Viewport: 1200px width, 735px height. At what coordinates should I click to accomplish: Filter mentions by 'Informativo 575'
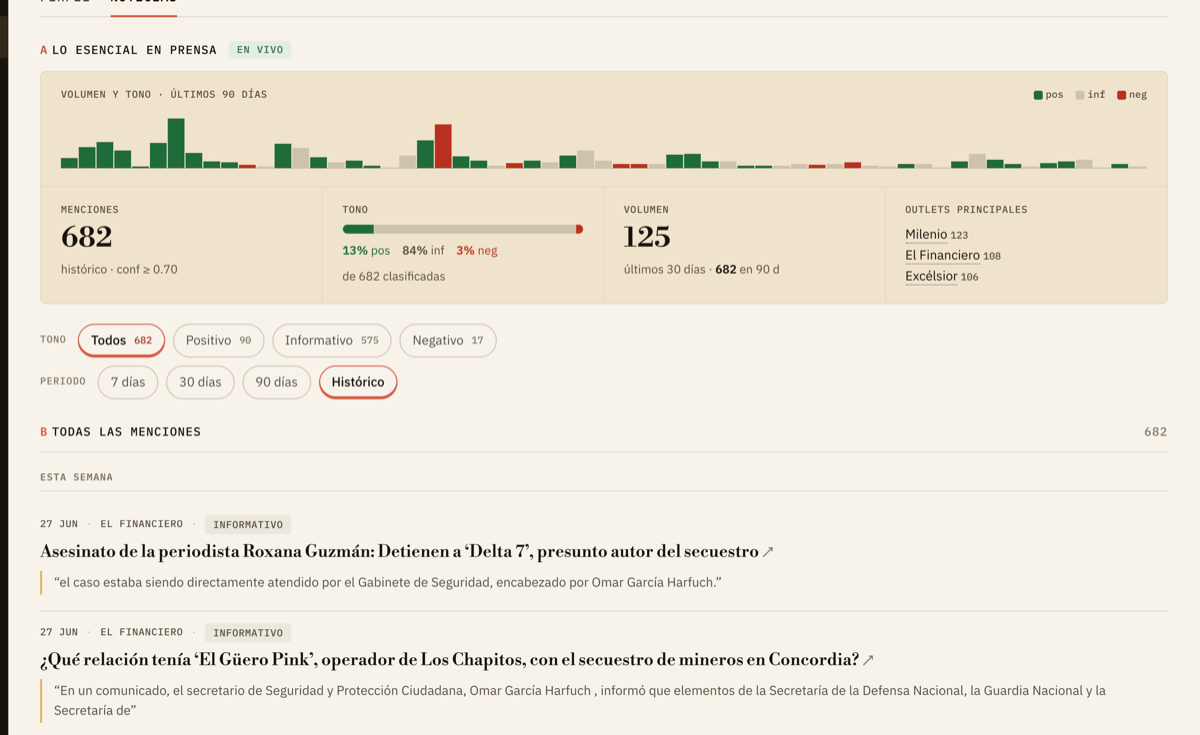tap(331, 340)
